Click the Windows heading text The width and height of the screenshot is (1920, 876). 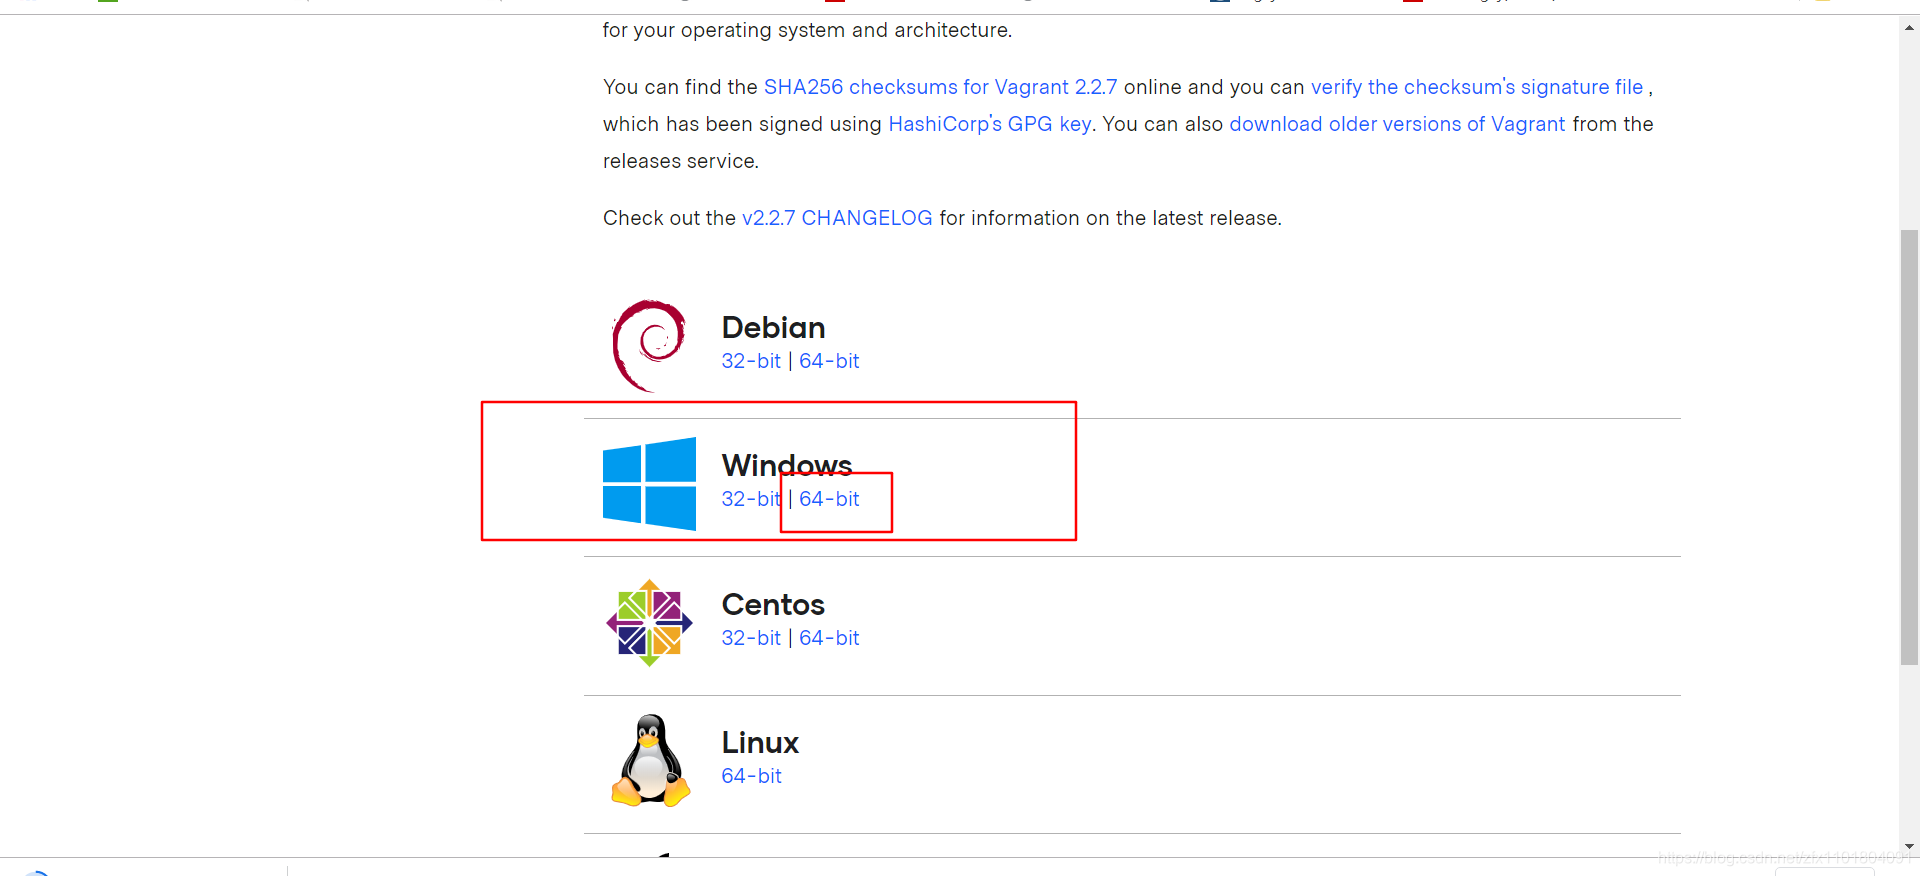787,465
